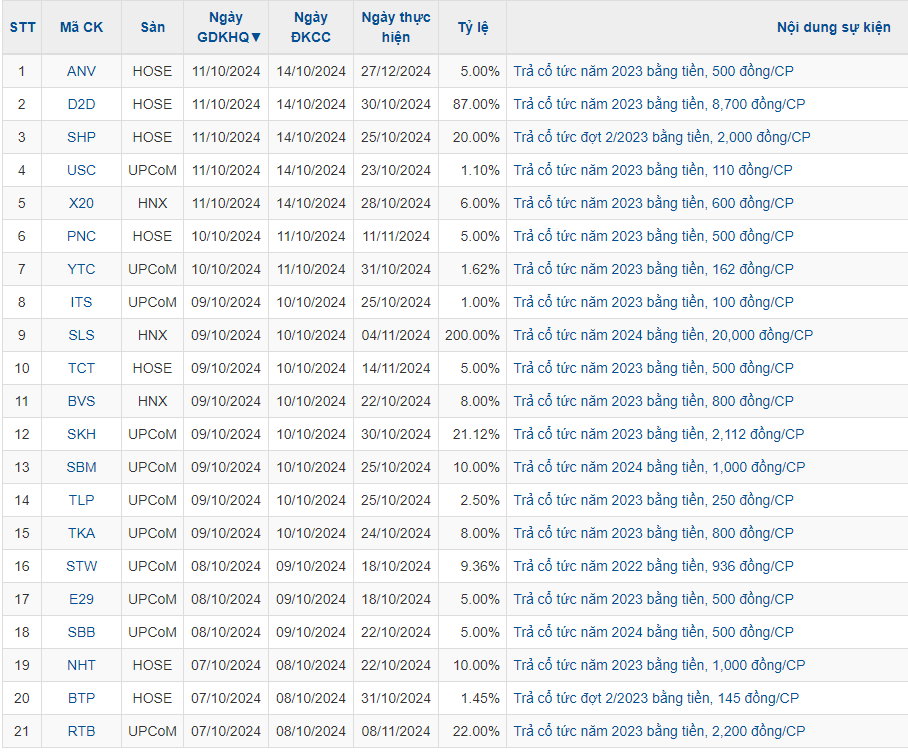The image size is (908, 752).
Task: Click the Mã CK column header
Action: pos(81,28)
